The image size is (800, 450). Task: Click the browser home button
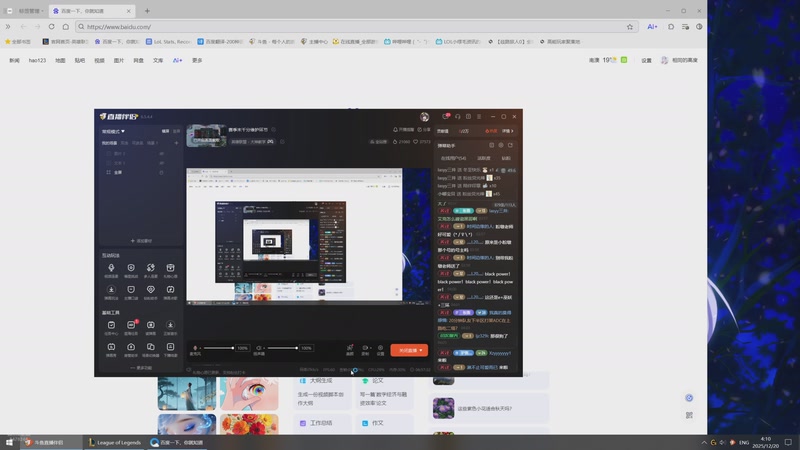tap(66, 27)
